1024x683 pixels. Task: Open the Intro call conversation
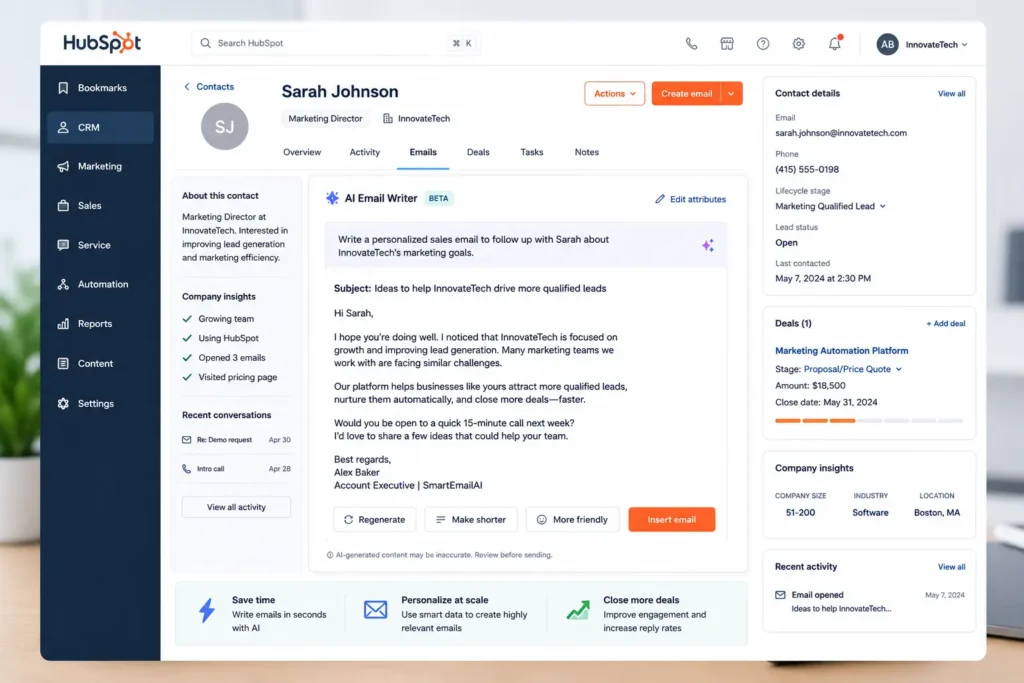pyautogui.click(x=236, y=469)
